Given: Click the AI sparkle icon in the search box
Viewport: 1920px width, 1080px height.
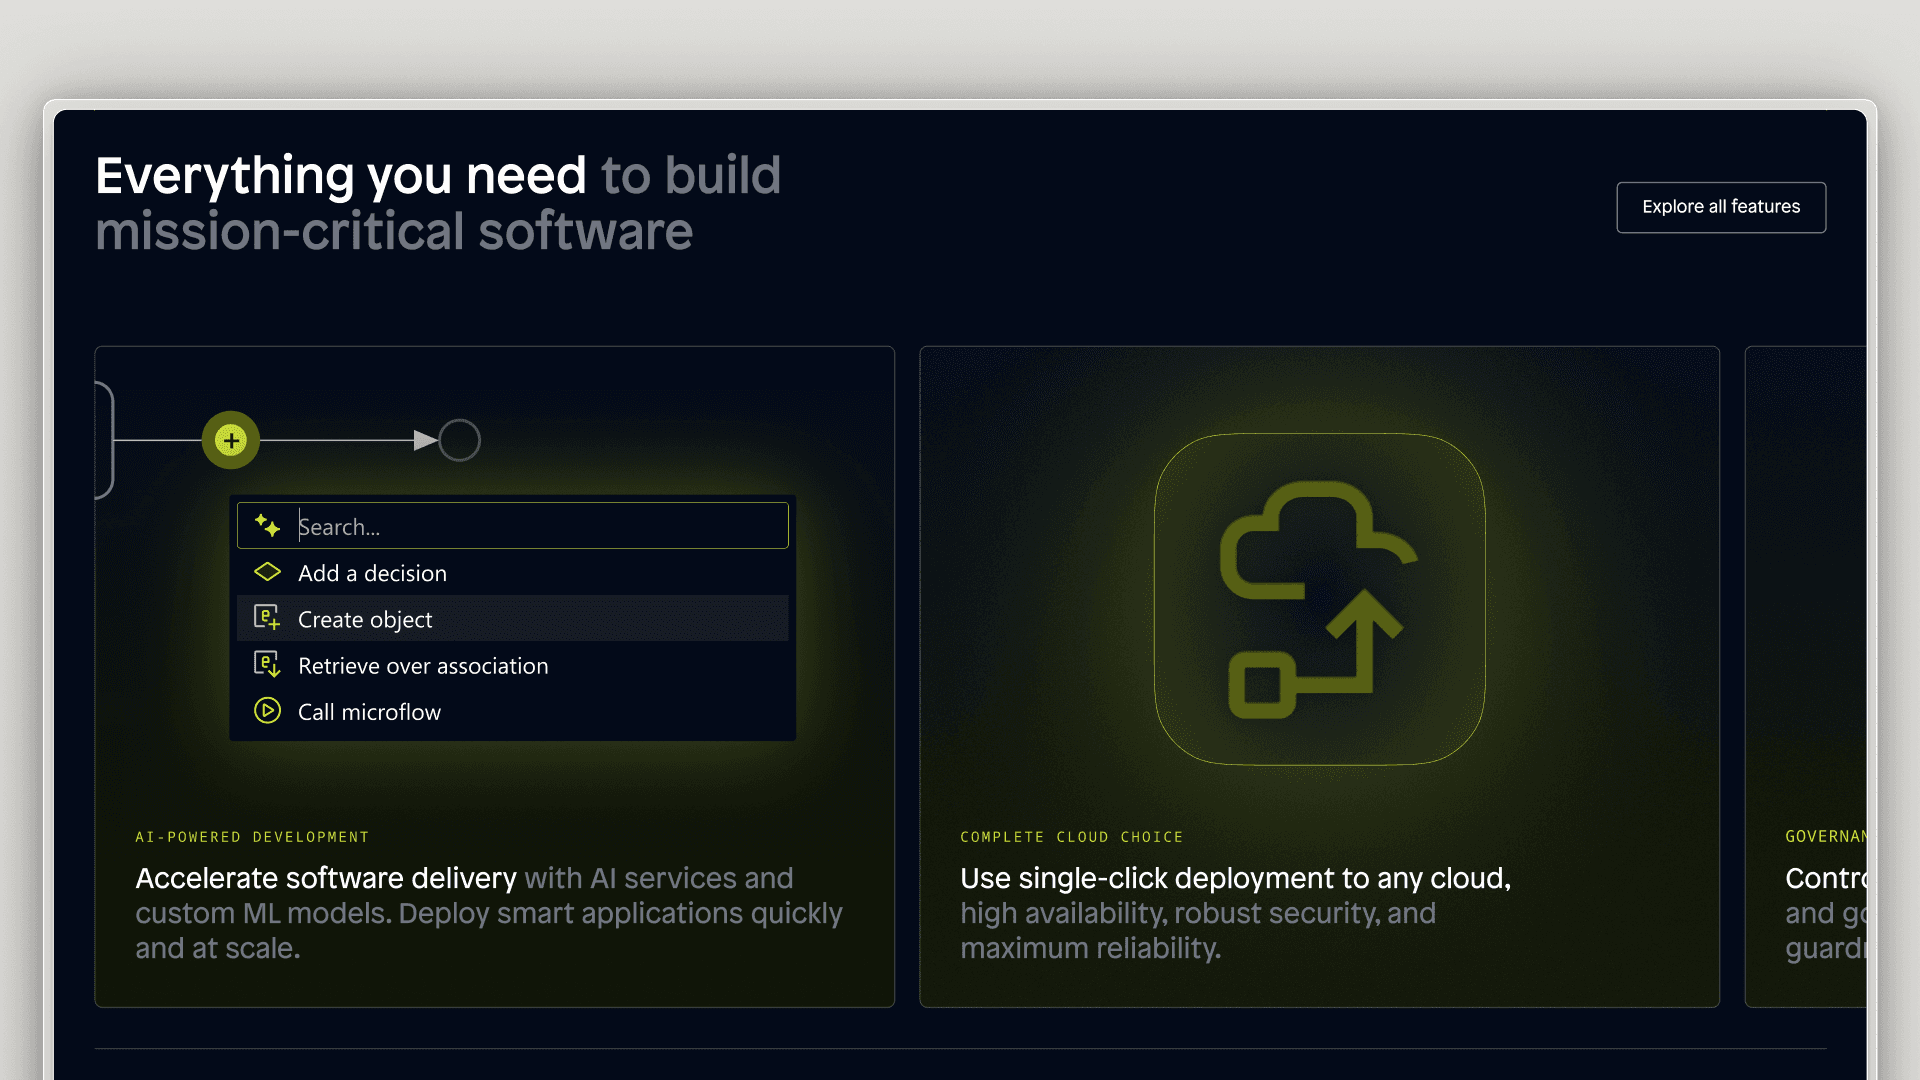Looking at the screenshot, I should [x=267, y=526].
